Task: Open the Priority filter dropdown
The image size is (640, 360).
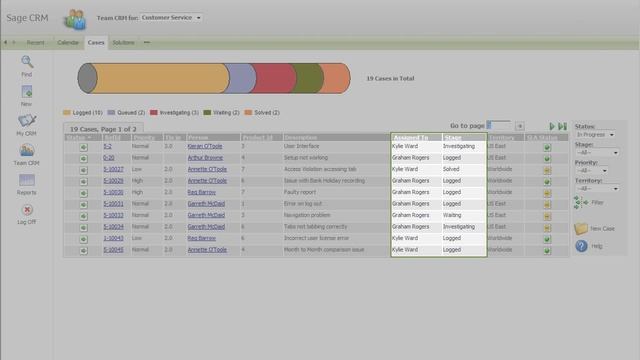Action: [x=591, y=170]
